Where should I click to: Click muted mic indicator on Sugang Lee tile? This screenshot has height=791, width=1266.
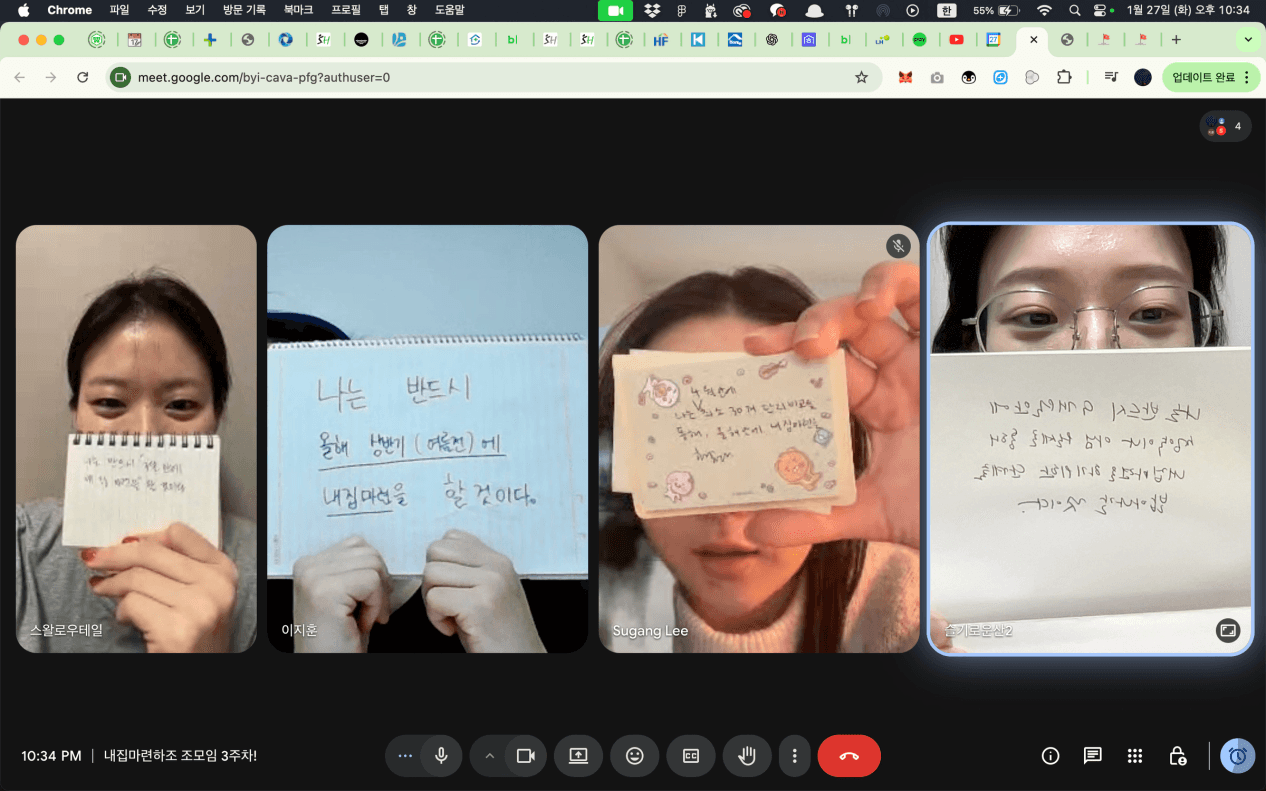point(898,246)
